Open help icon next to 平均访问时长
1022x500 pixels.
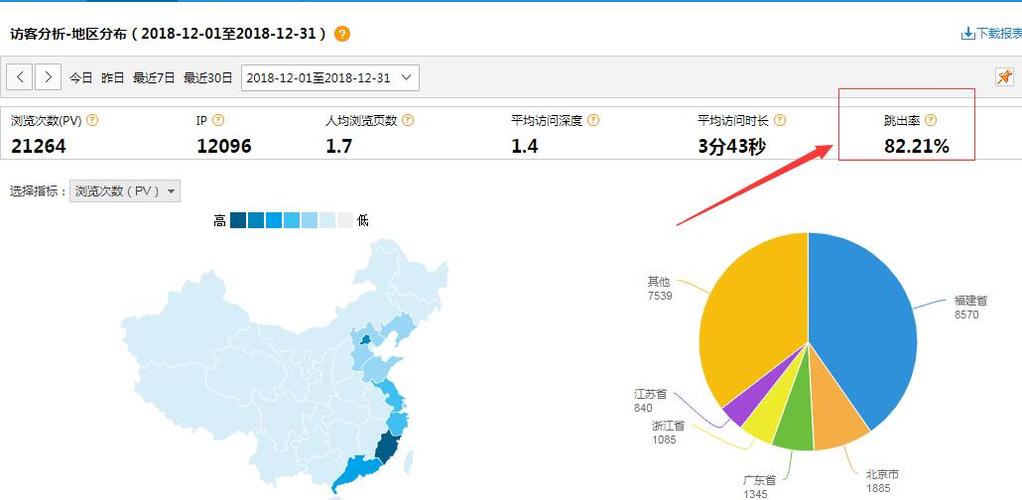tap(780, 121)
